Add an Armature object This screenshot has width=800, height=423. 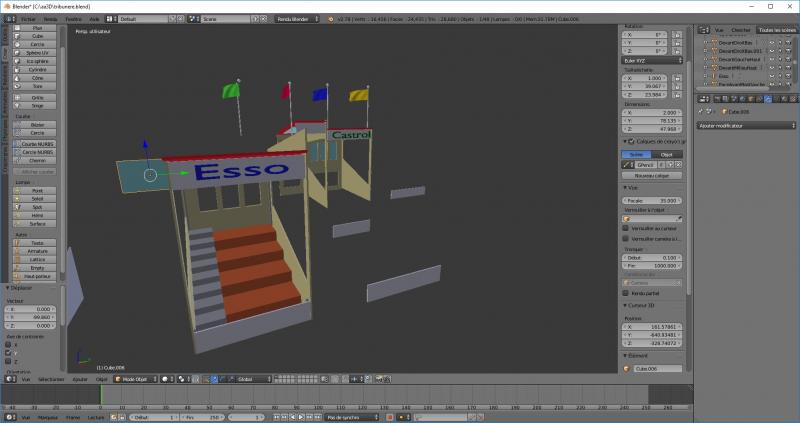[37, 250]
